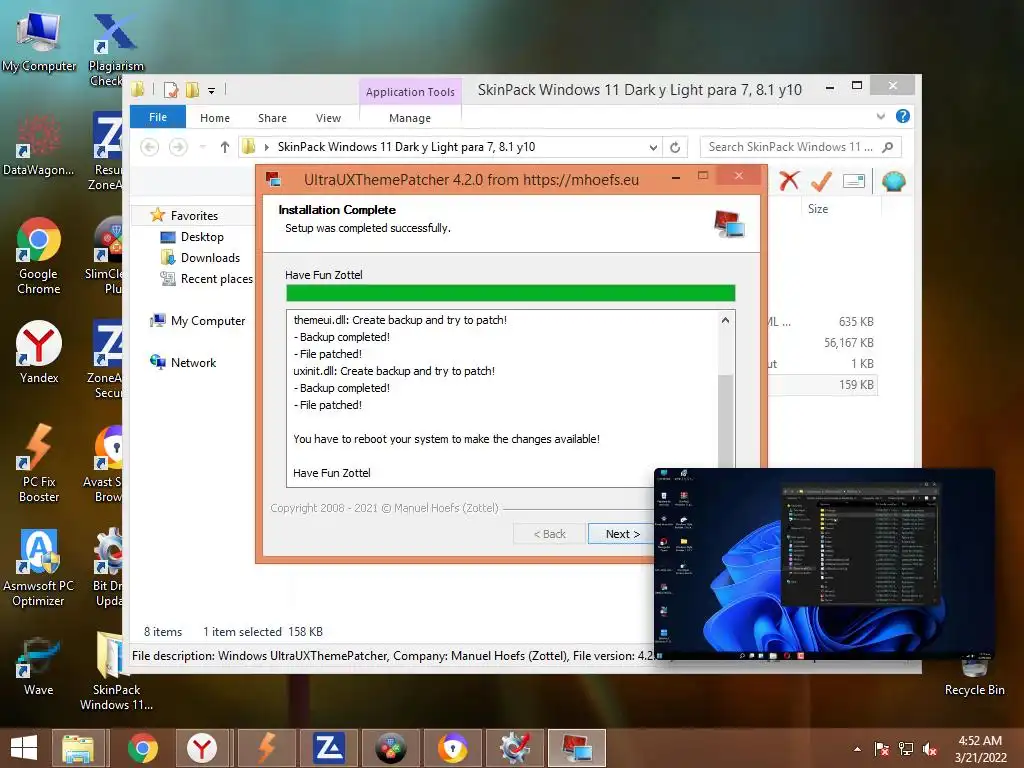The height and width of the screenshot is (768, 1024).
Task: Click Action Center flag tray icon
Action: [x=882, y=749]
